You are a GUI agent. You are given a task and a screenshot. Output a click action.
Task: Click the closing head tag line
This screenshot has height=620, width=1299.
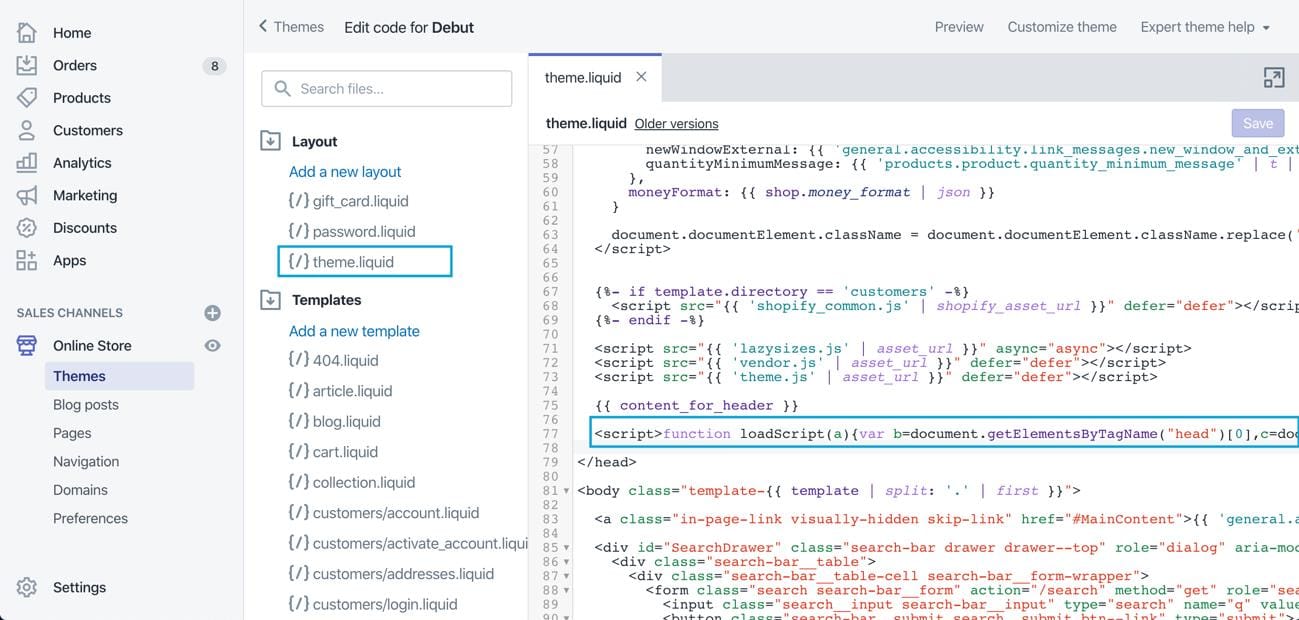click(607, 463)
